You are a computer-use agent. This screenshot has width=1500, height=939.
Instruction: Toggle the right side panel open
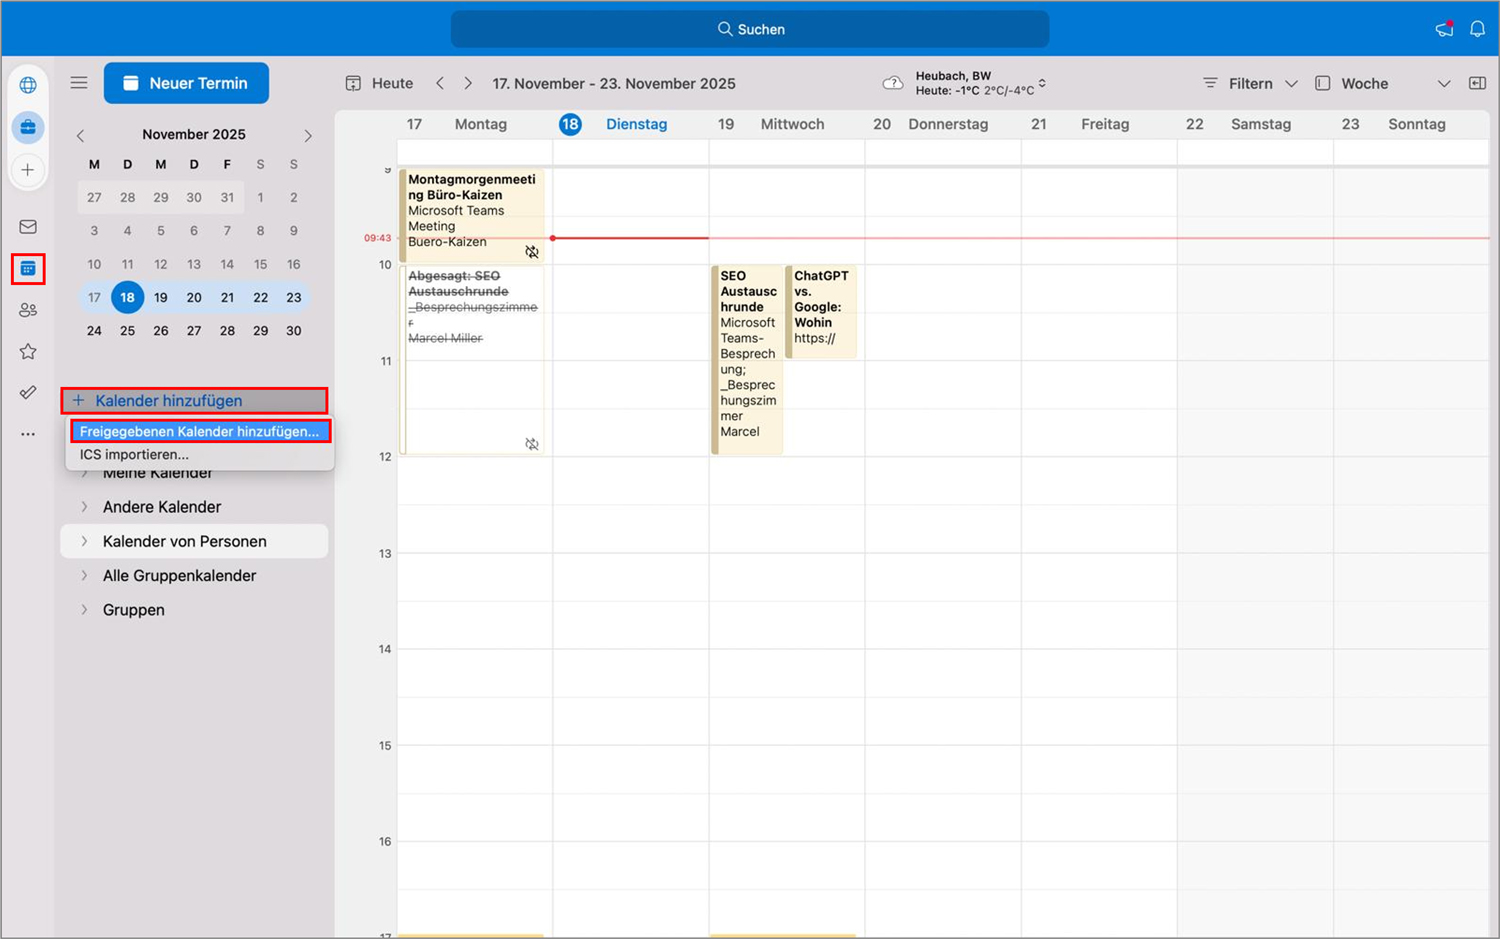pyautogui.click(x=1477, y=83)
